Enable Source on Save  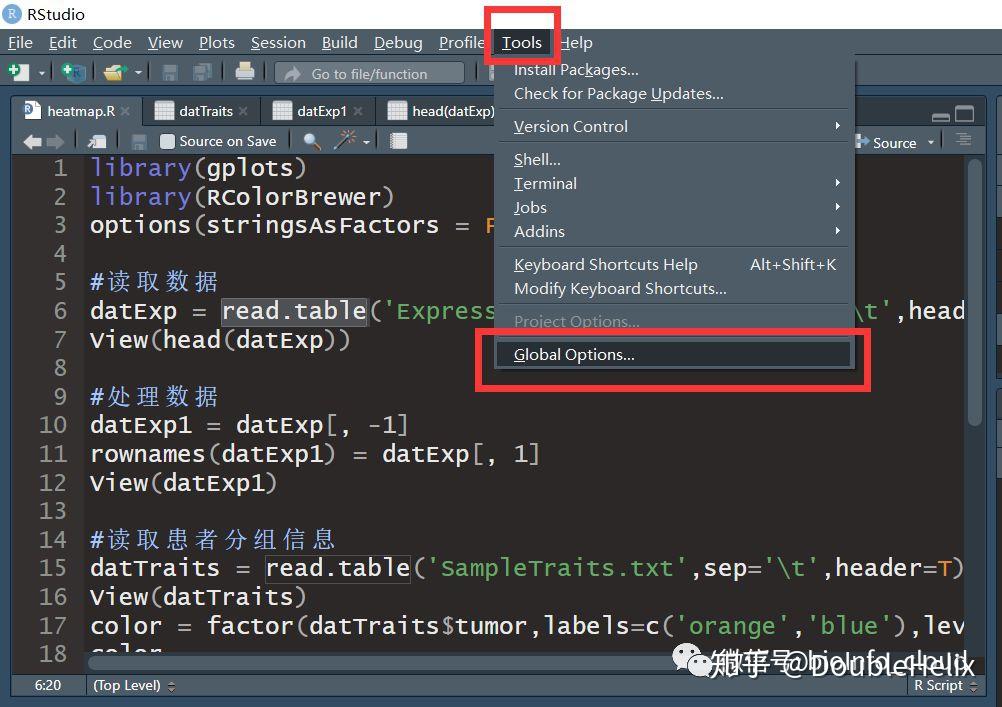[x=165, y=140]
